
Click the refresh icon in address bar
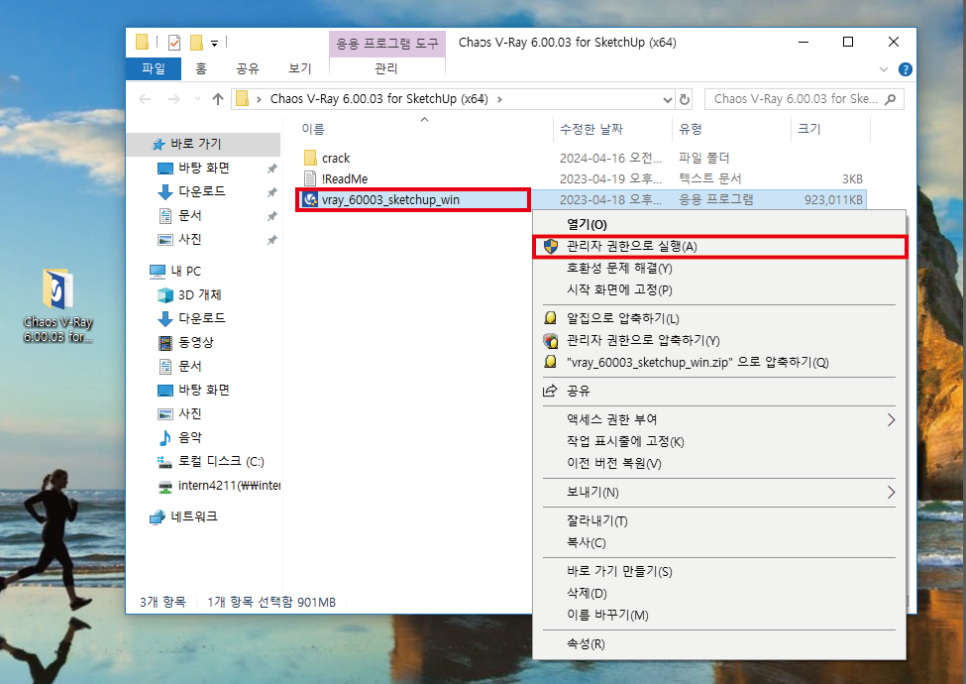684,99
